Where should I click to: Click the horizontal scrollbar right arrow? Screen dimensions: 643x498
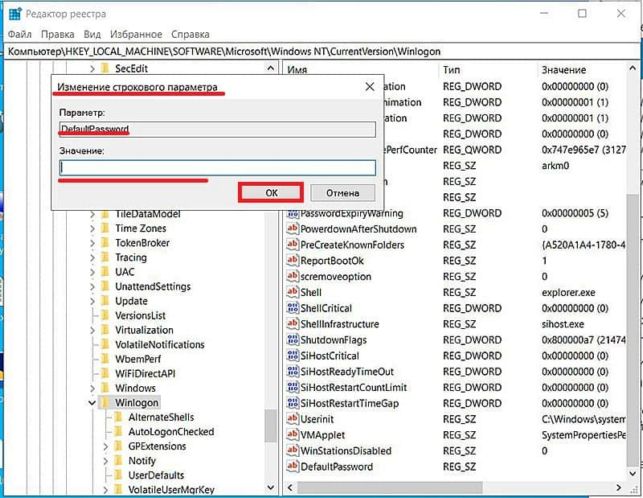(x=618, y=487)
